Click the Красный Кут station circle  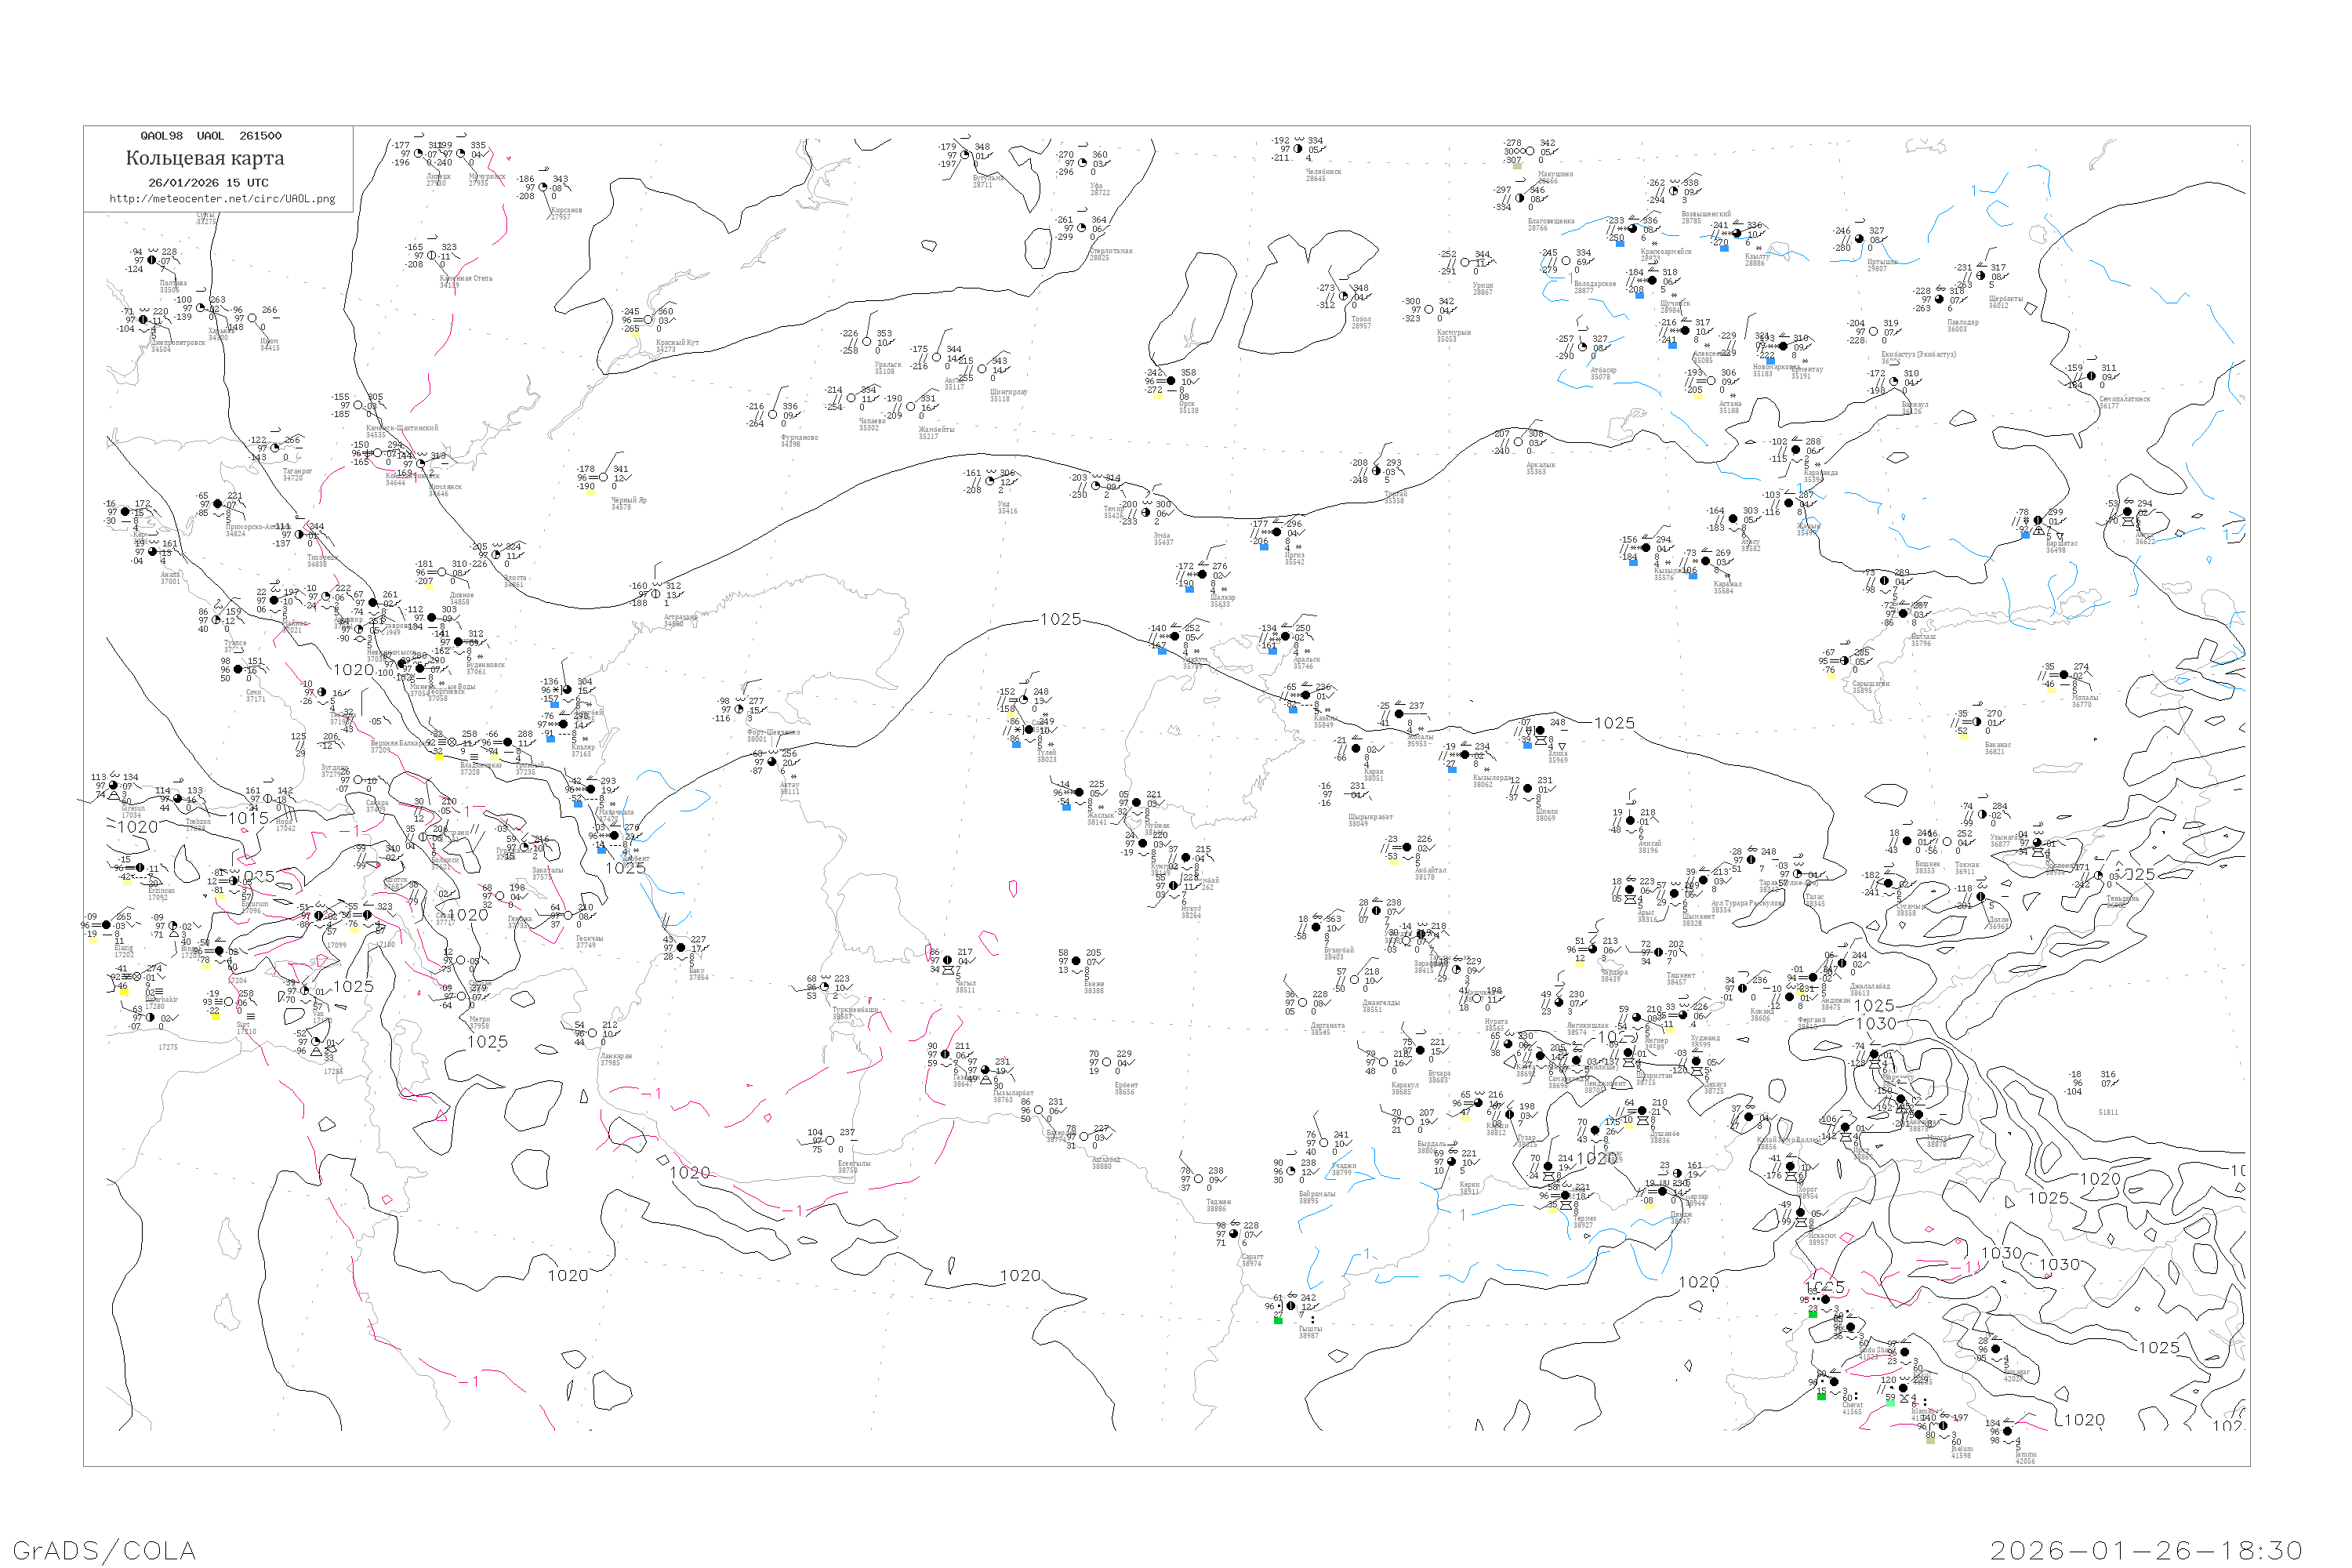pyautogui.click(x=648, y=320)
